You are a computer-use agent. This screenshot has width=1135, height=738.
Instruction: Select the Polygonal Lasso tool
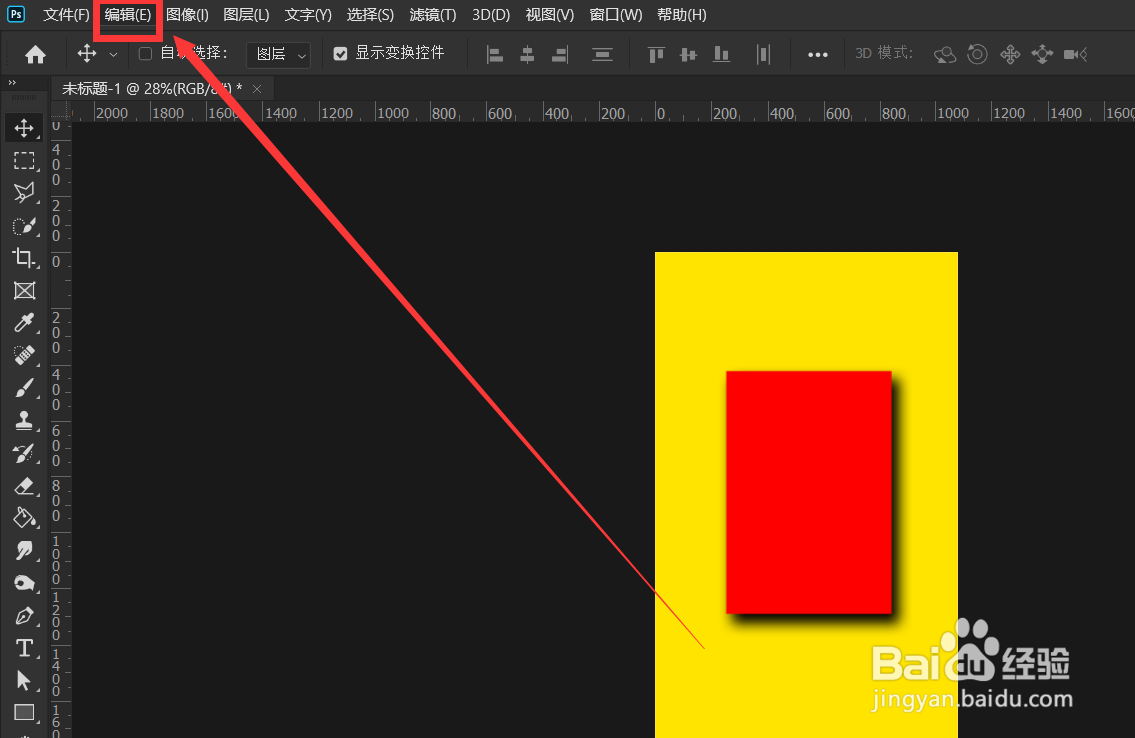[x=24, y=193]
